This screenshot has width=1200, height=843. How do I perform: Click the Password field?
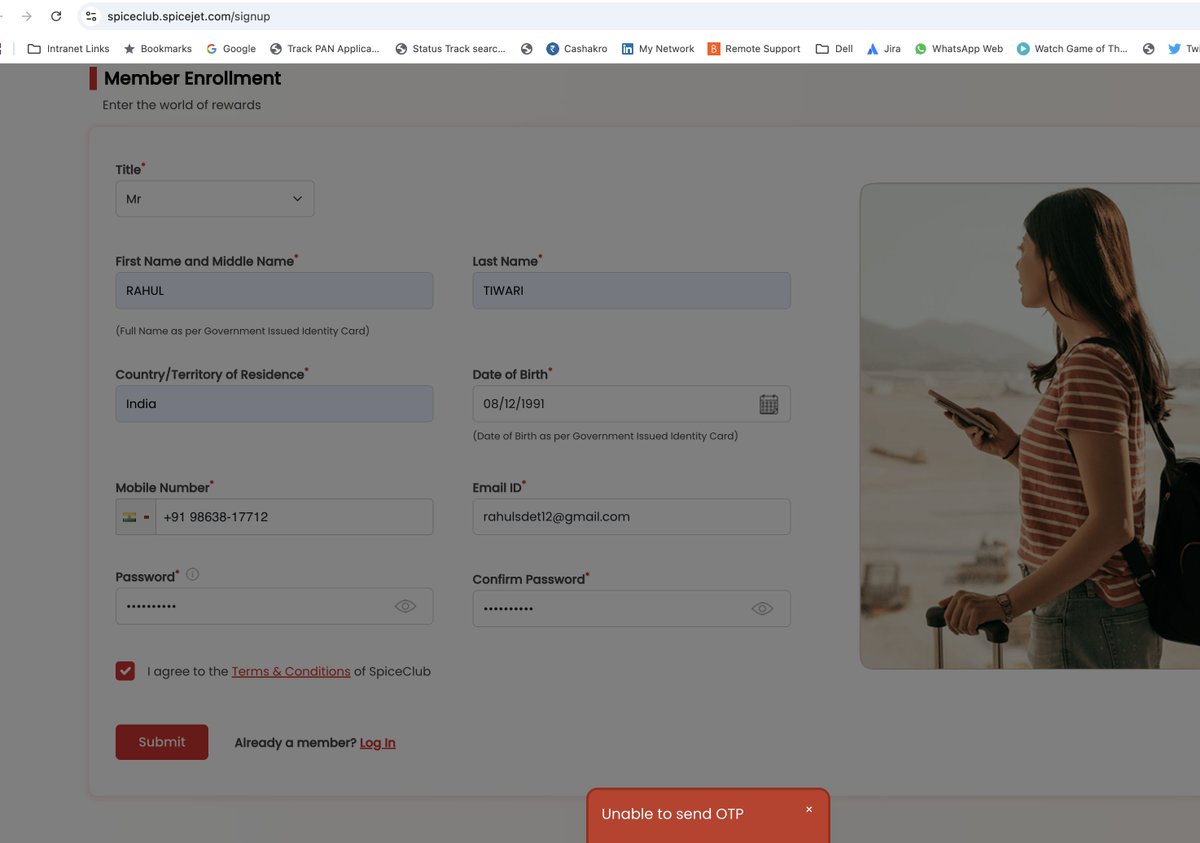point(274,606)
